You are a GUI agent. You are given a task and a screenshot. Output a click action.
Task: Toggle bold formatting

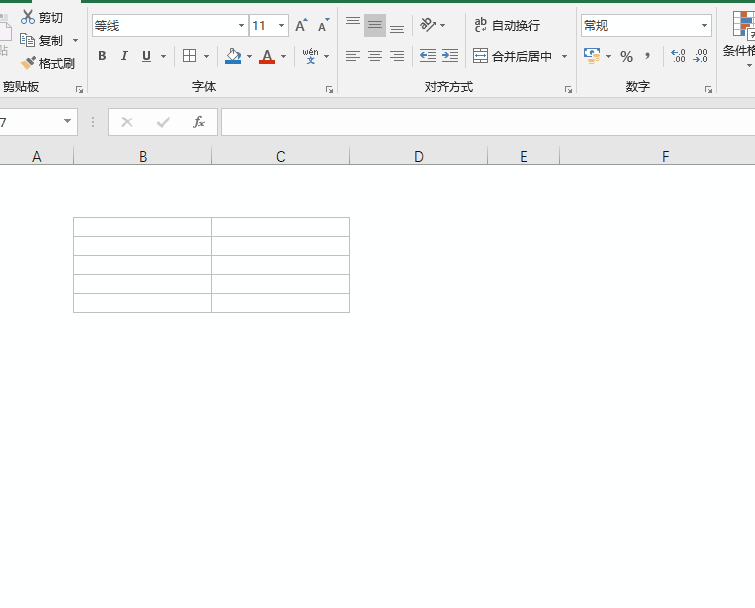click(x=102, y=56)
